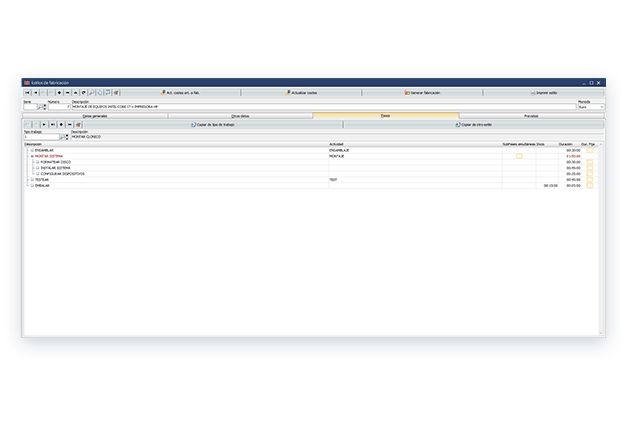The width and height of the screenshot is (640, 425).
Task: Toggle Dur. Fija checkbox for ENSAMBLAR row
Action: [x=590, y=150]
